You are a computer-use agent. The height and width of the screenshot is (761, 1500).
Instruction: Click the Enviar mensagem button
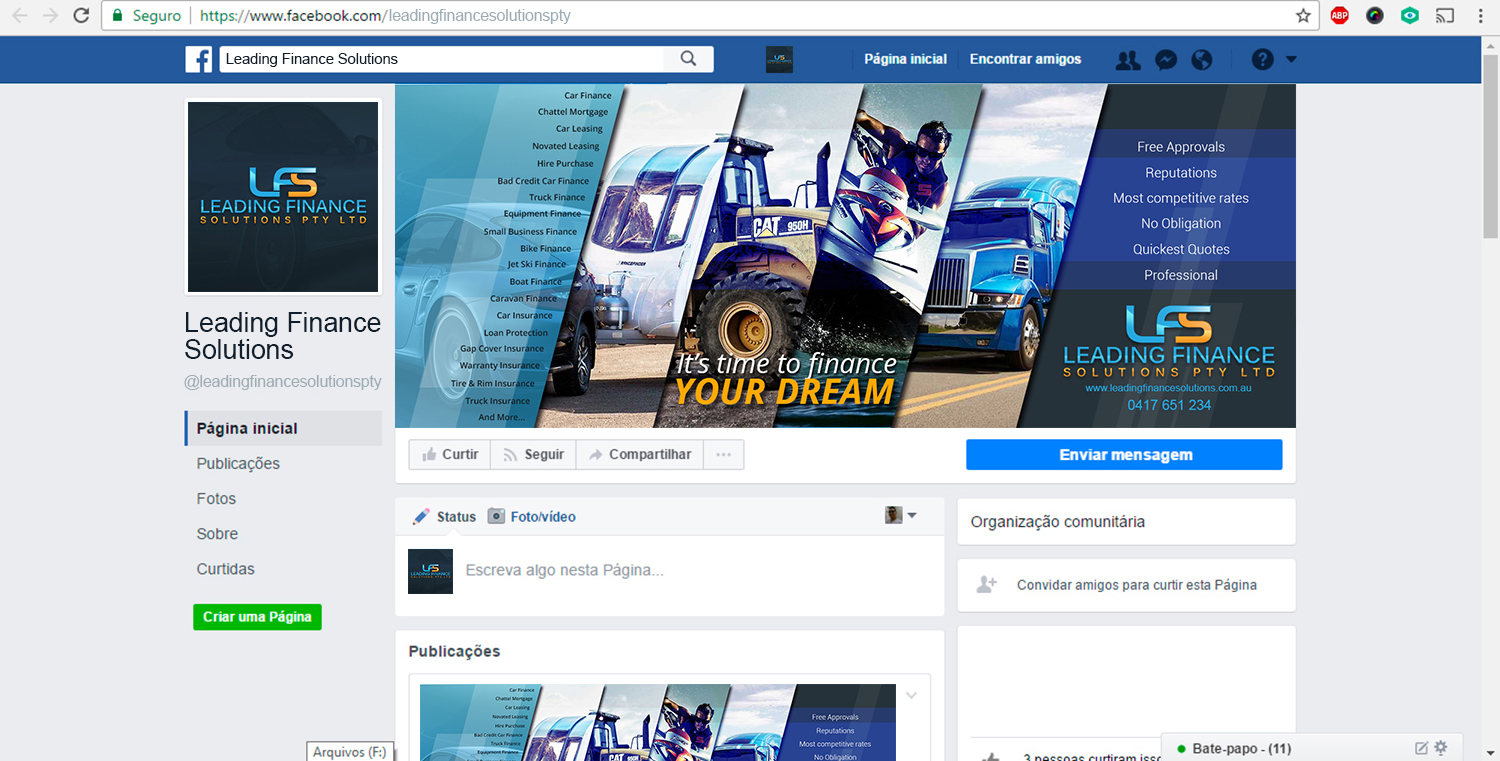tap(1123, 454)
